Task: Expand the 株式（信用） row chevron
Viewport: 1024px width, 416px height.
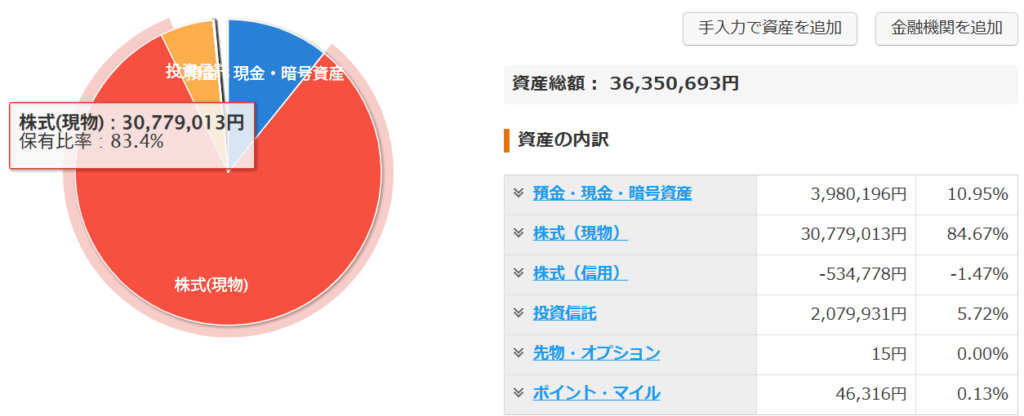Action: (519, 273)
